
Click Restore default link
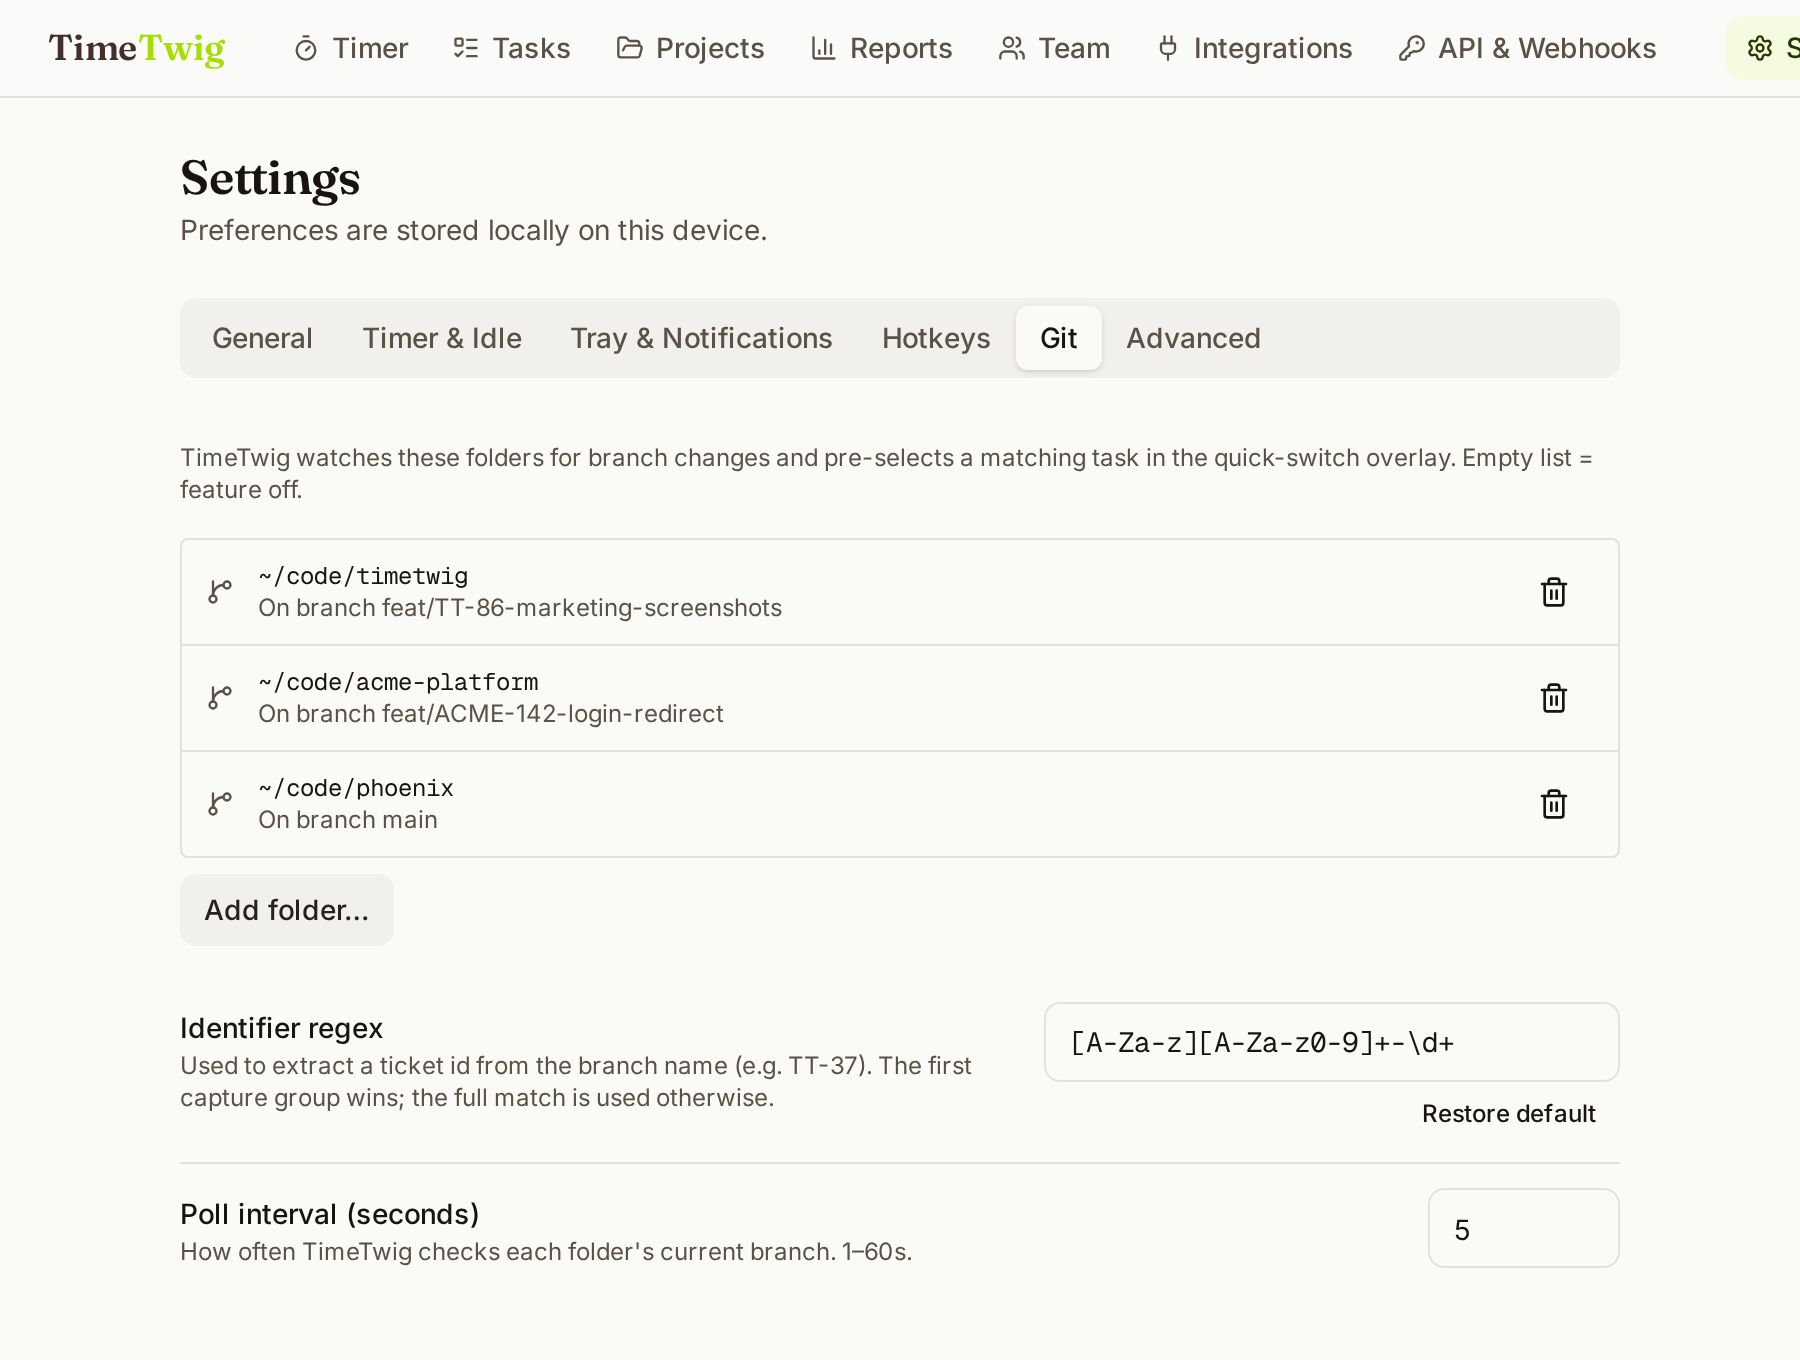coord(1508,1114)
